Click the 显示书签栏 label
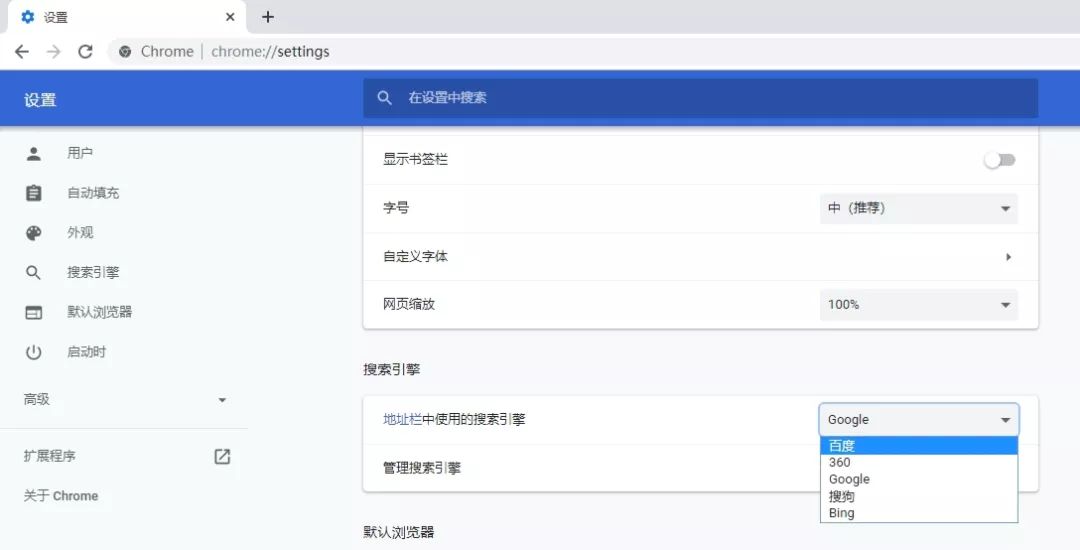This screenshot has height=550, width=1080. [x=415, y=159]
